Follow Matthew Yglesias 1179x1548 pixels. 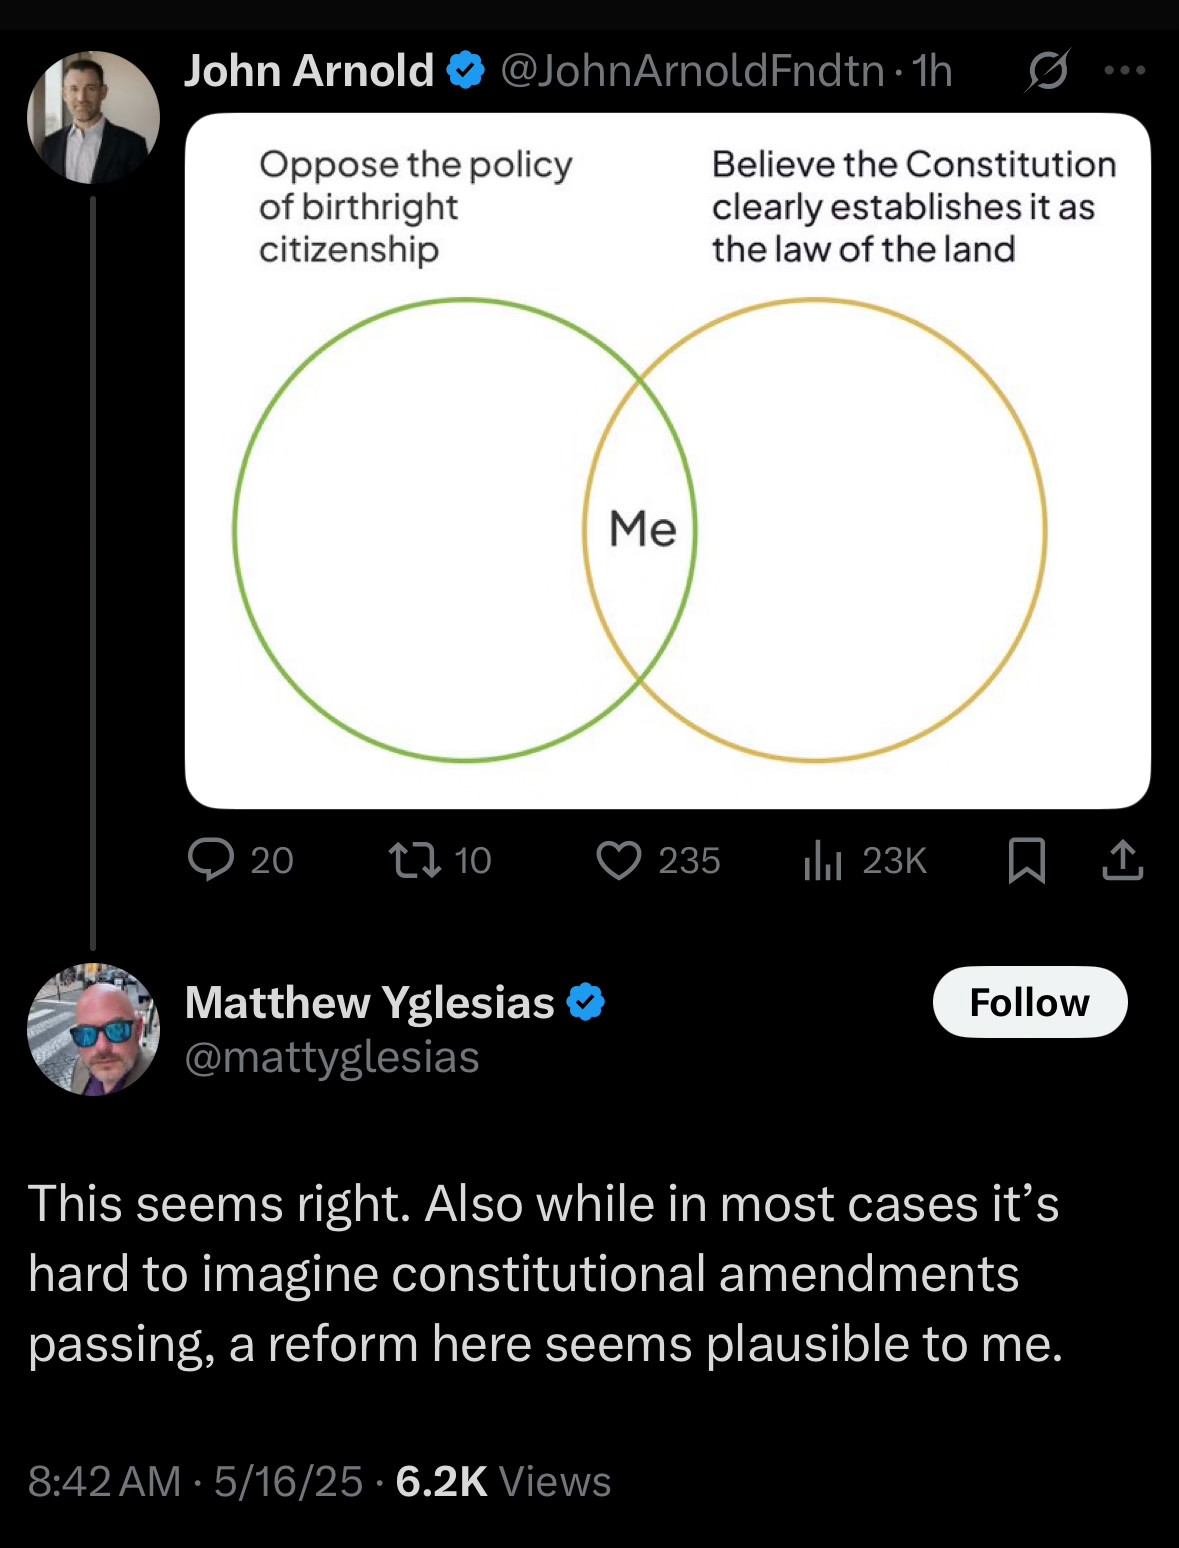[x=1029, y=1002]
